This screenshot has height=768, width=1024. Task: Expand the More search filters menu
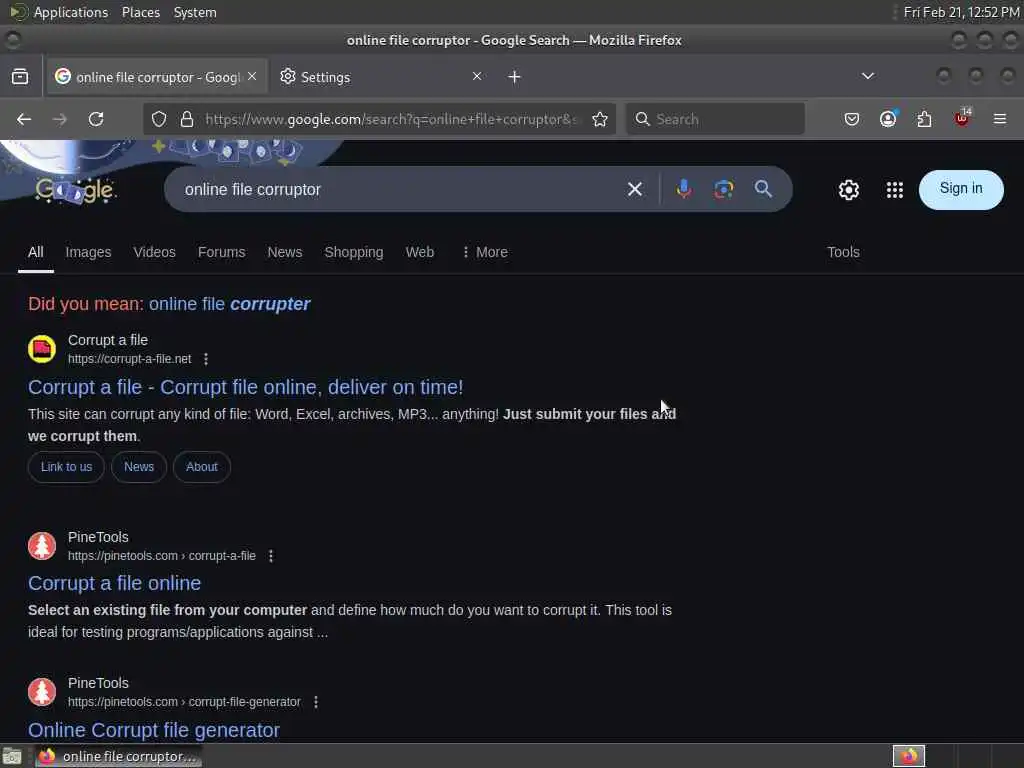(485, 252)
